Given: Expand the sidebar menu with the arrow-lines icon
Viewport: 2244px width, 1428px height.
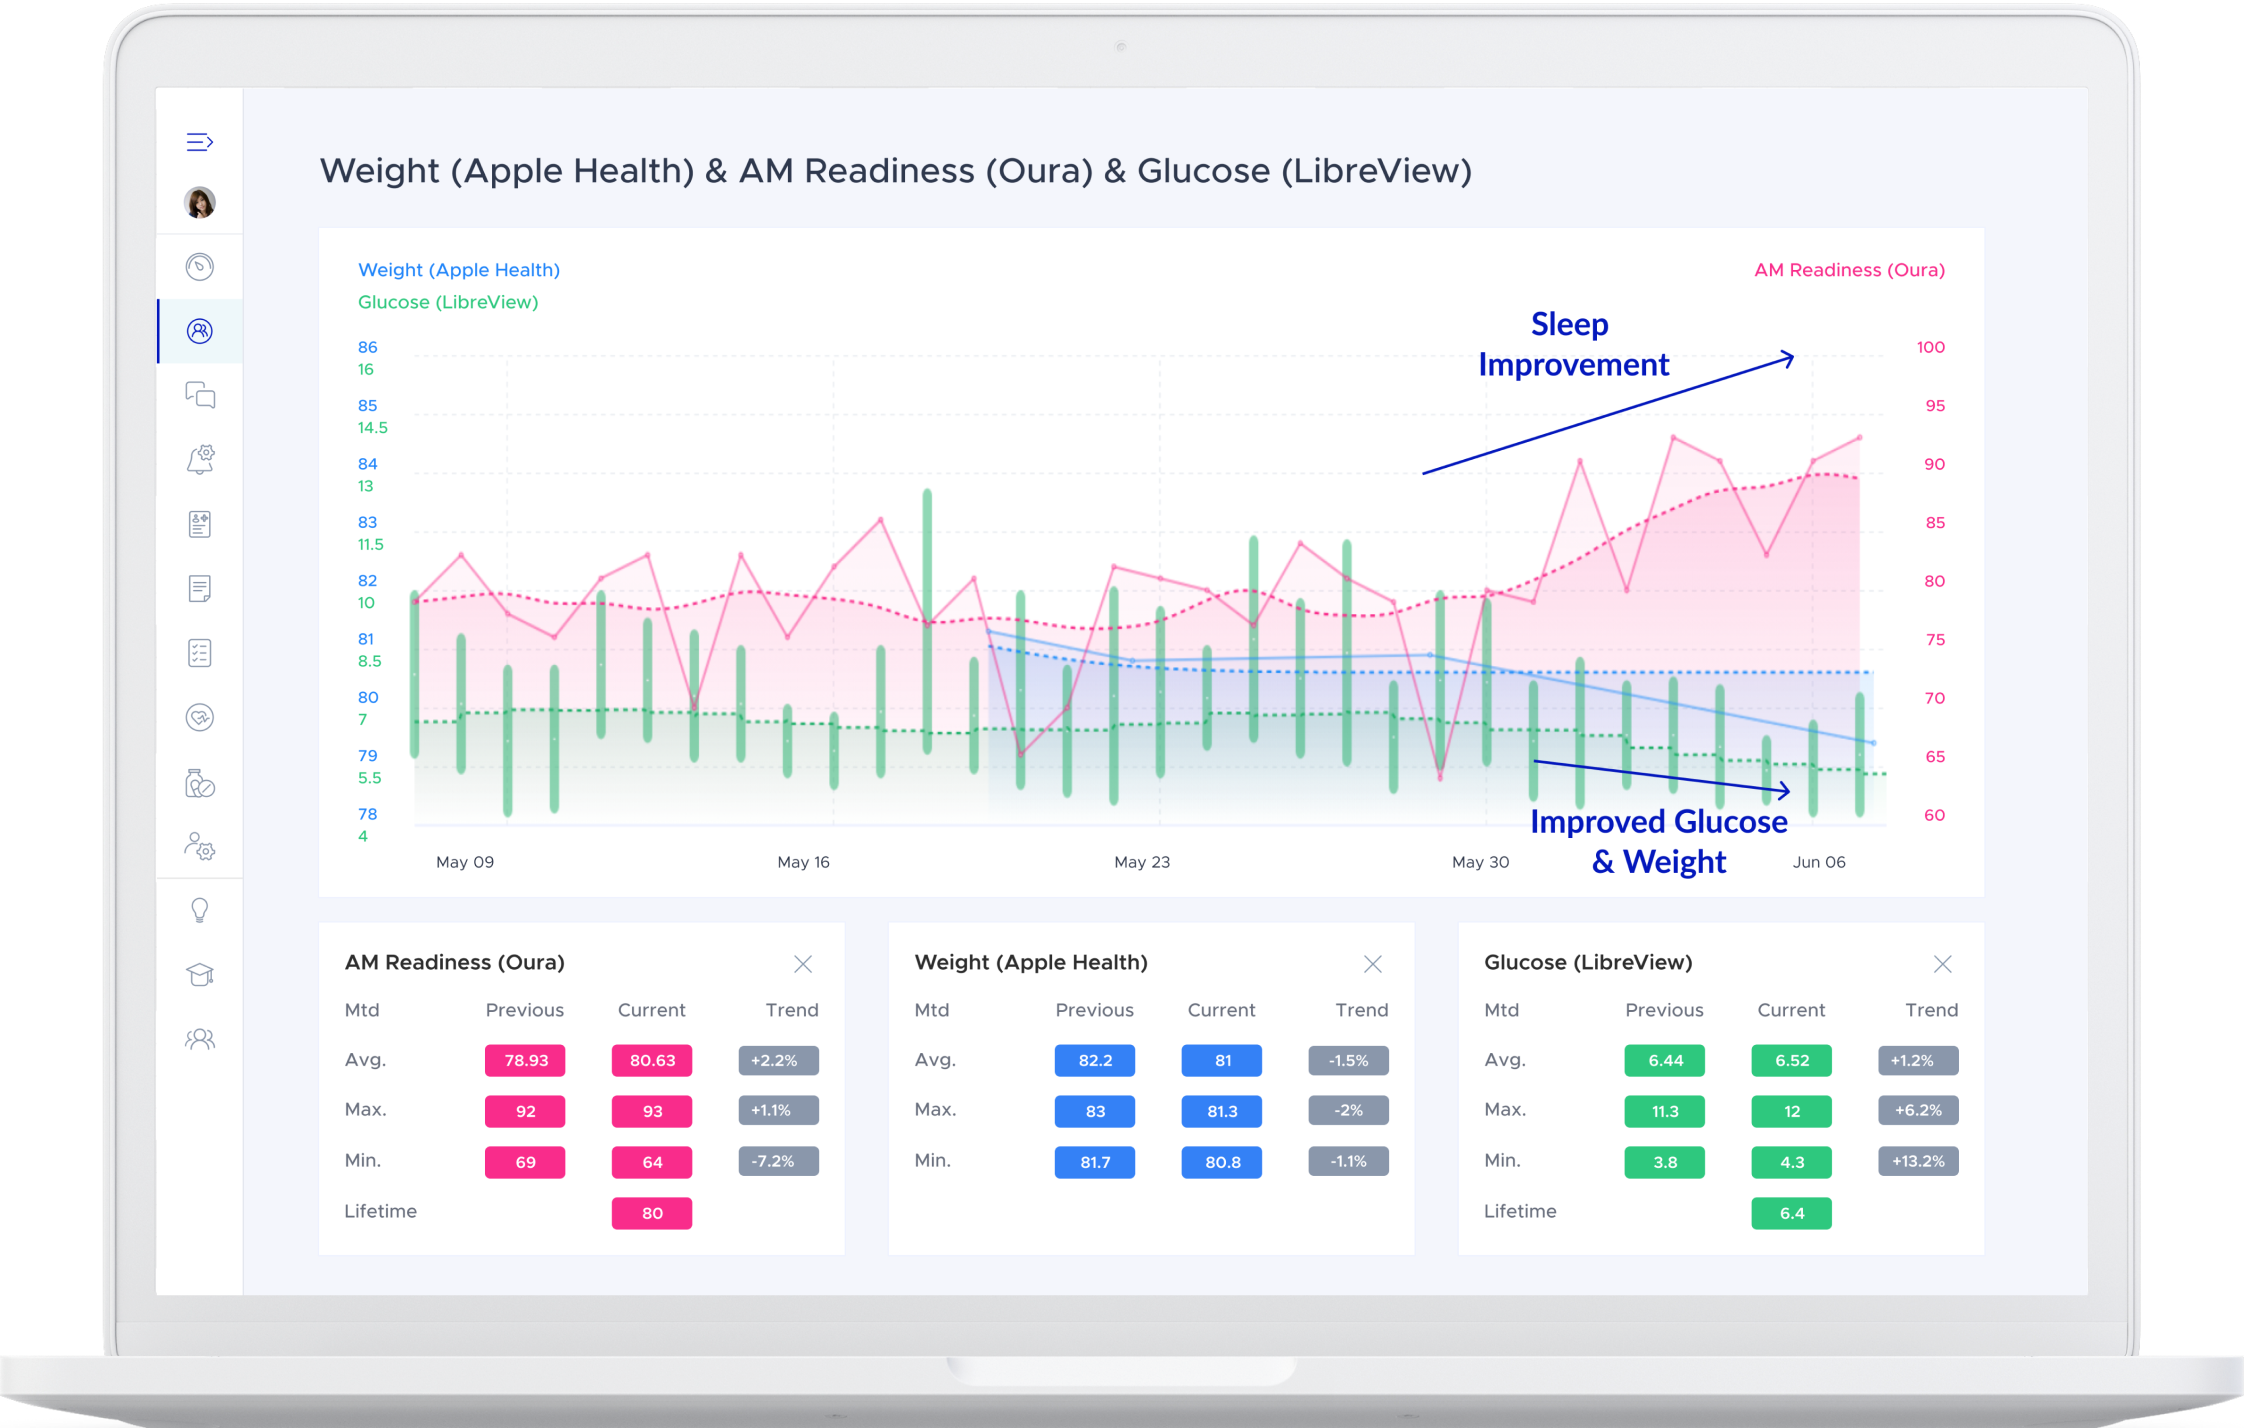Looking at the screenshot, I should pos(200,142).
